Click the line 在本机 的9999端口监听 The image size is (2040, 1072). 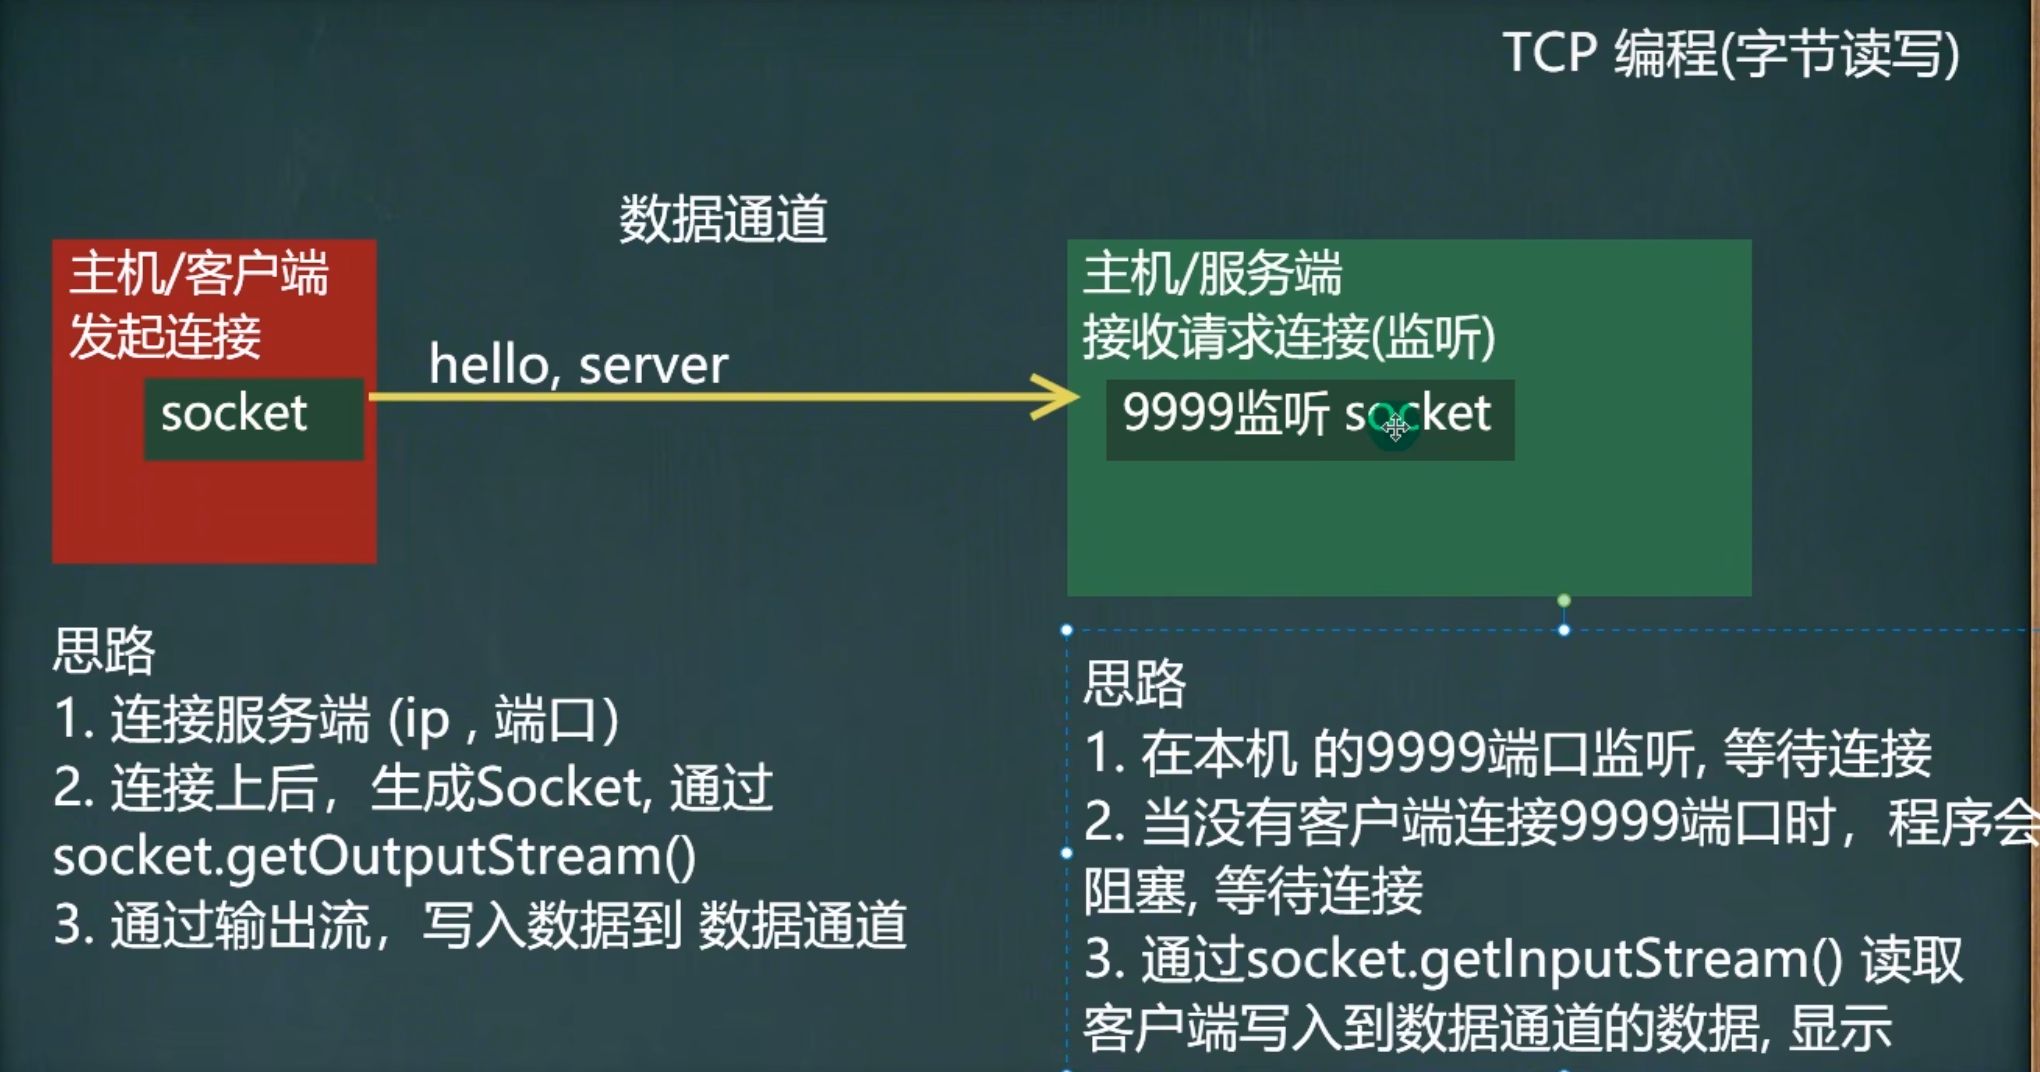point(1508,753)
